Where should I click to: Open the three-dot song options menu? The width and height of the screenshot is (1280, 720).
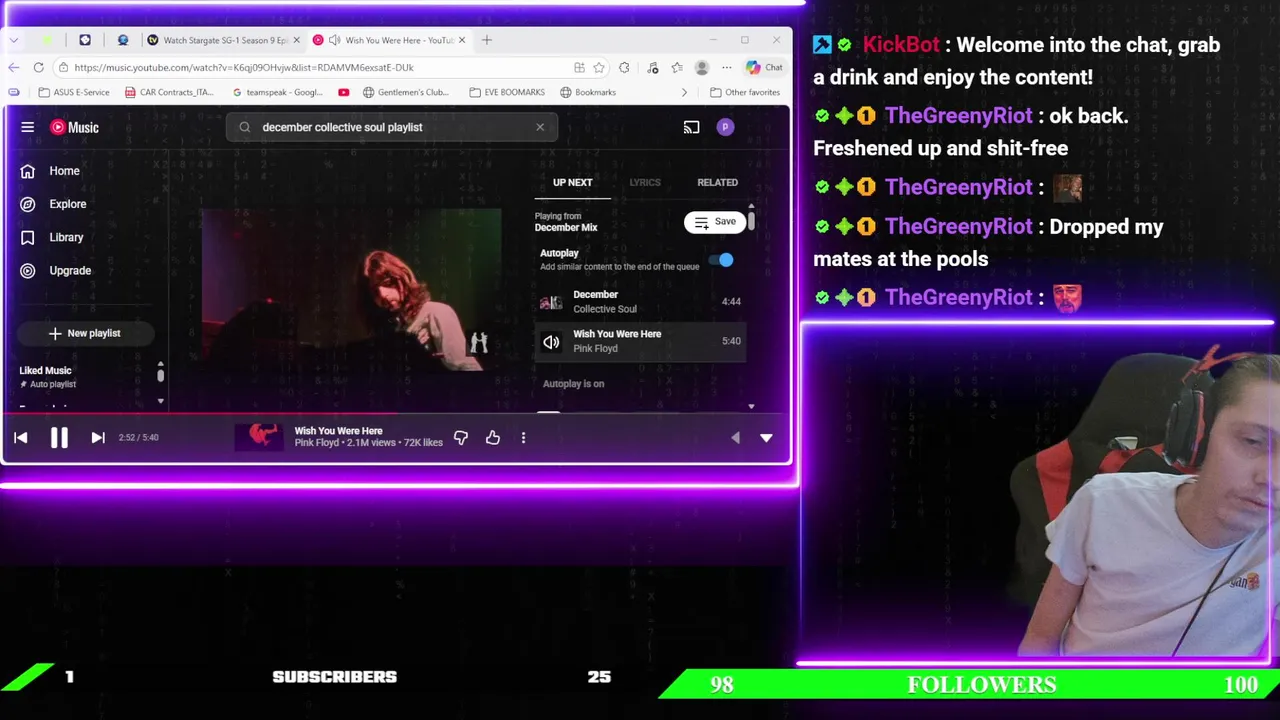click(523, 437)
